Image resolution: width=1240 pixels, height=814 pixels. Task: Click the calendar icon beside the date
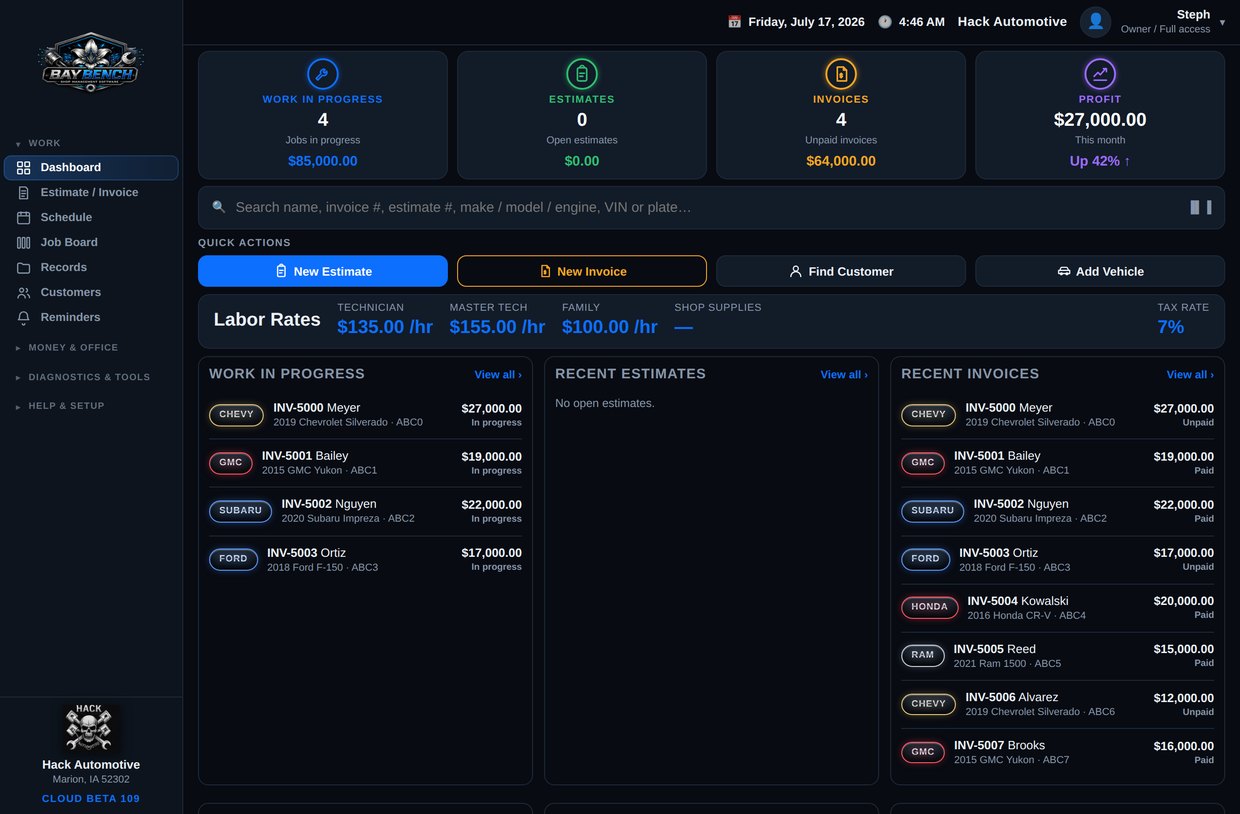[x=734, y=22]
